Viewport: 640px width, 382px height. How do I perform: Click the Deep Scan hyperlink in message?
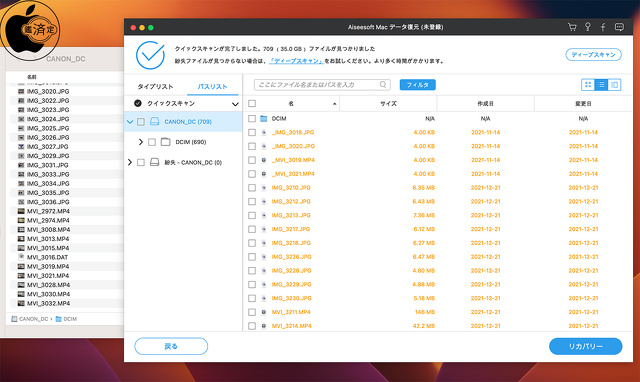(296, 61)
